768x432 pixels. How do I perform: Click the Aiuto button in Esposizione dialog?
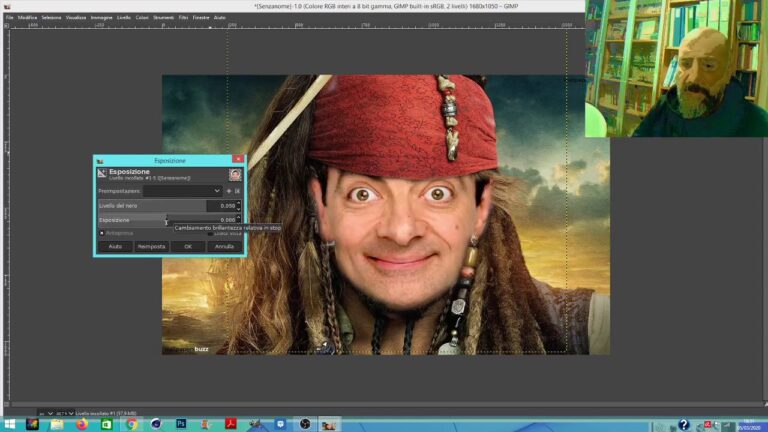click(x=115, y=247)
